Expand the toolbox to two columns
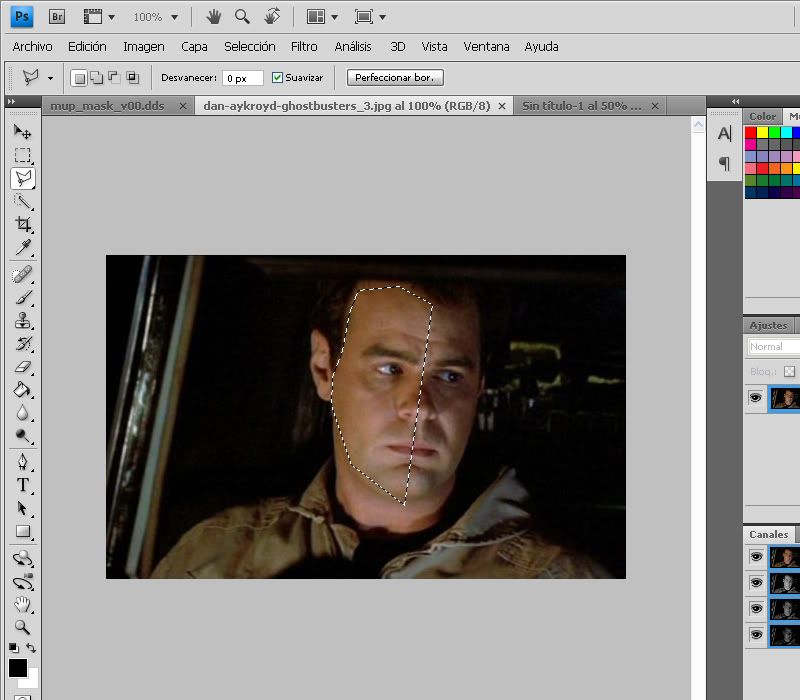The height and width of the screenshot is (700, 800). click(12, 102)
